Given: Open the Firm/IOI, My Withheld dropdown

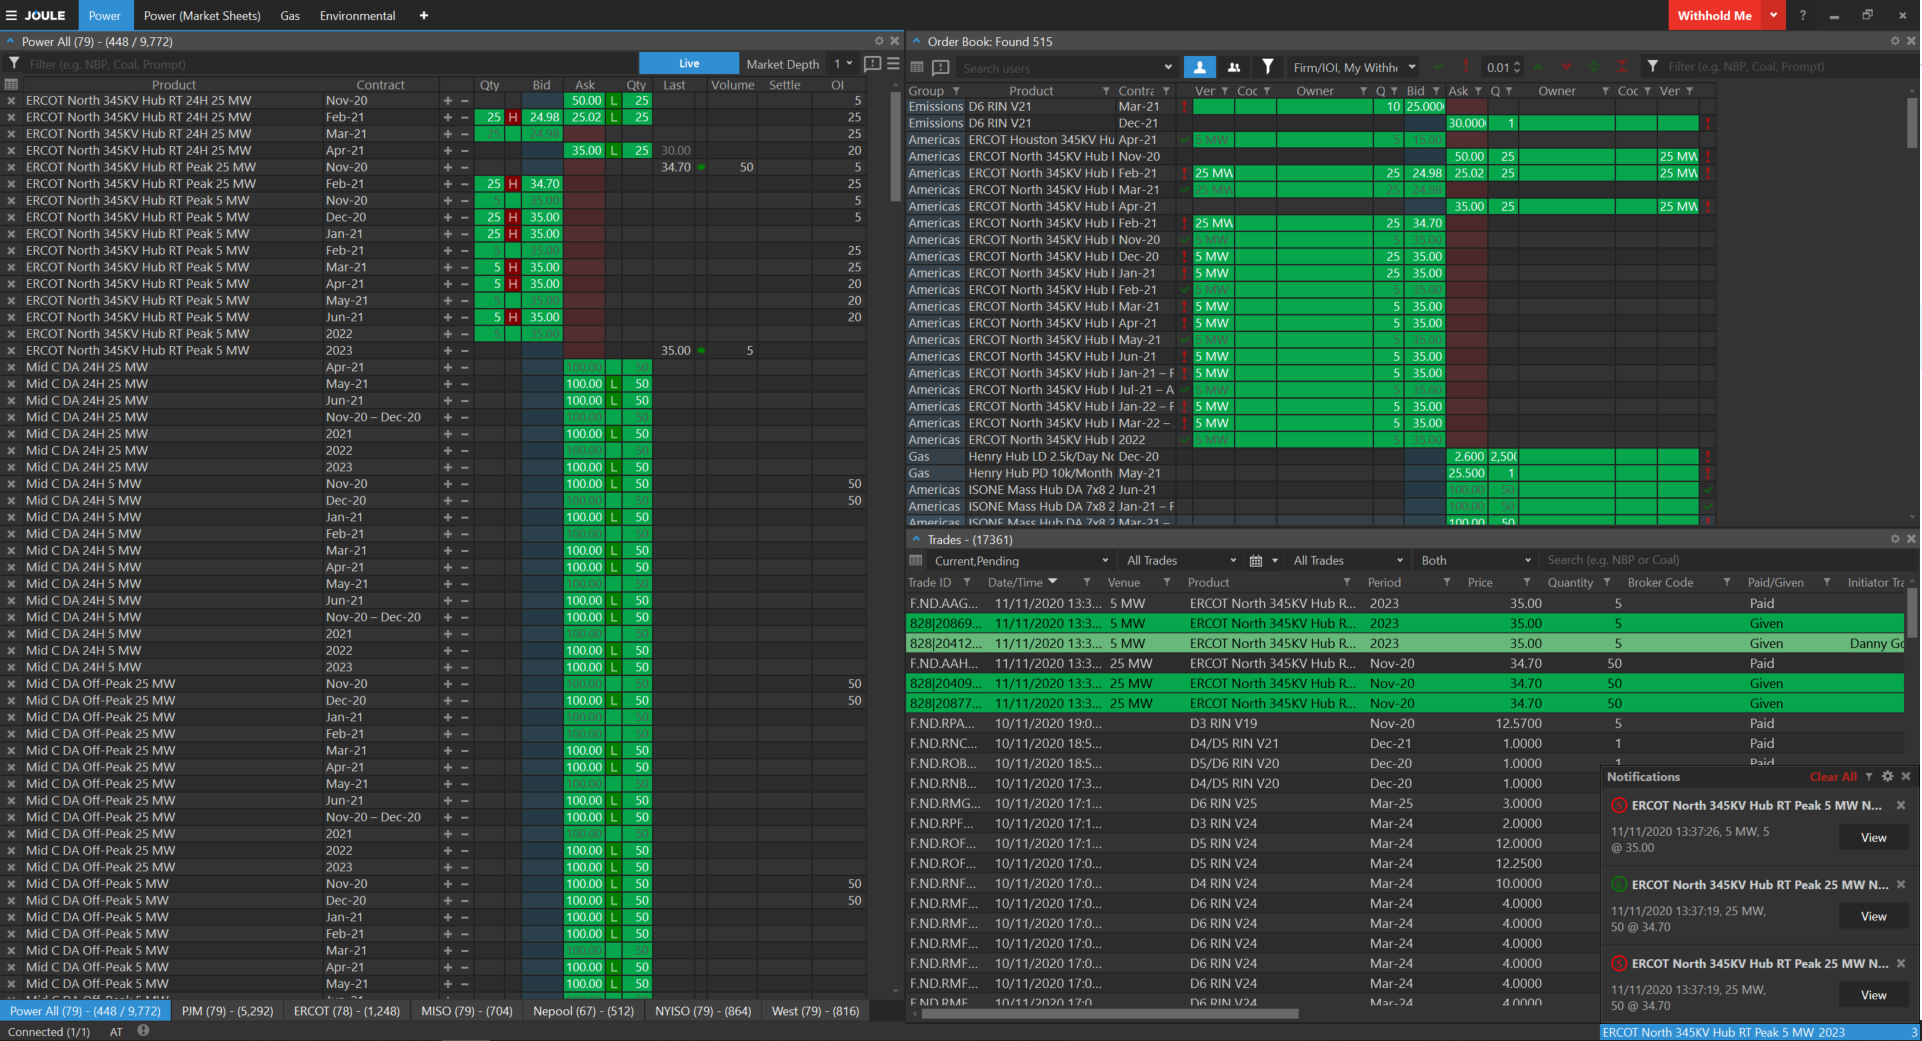Looking at the screenshot, I should tap(1355, 67).
